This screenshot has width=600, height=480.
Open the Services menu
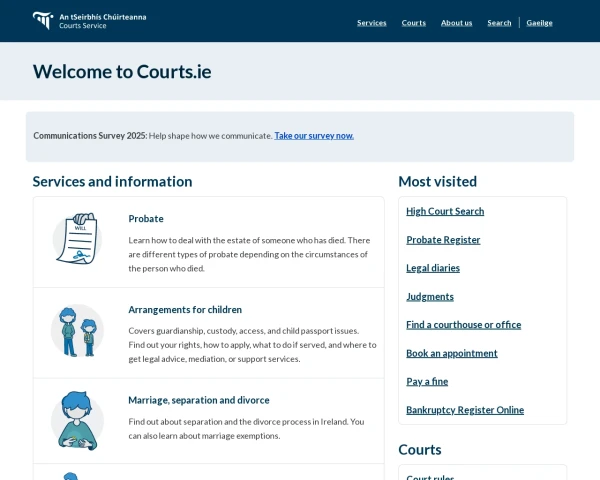tap(372, 23)
